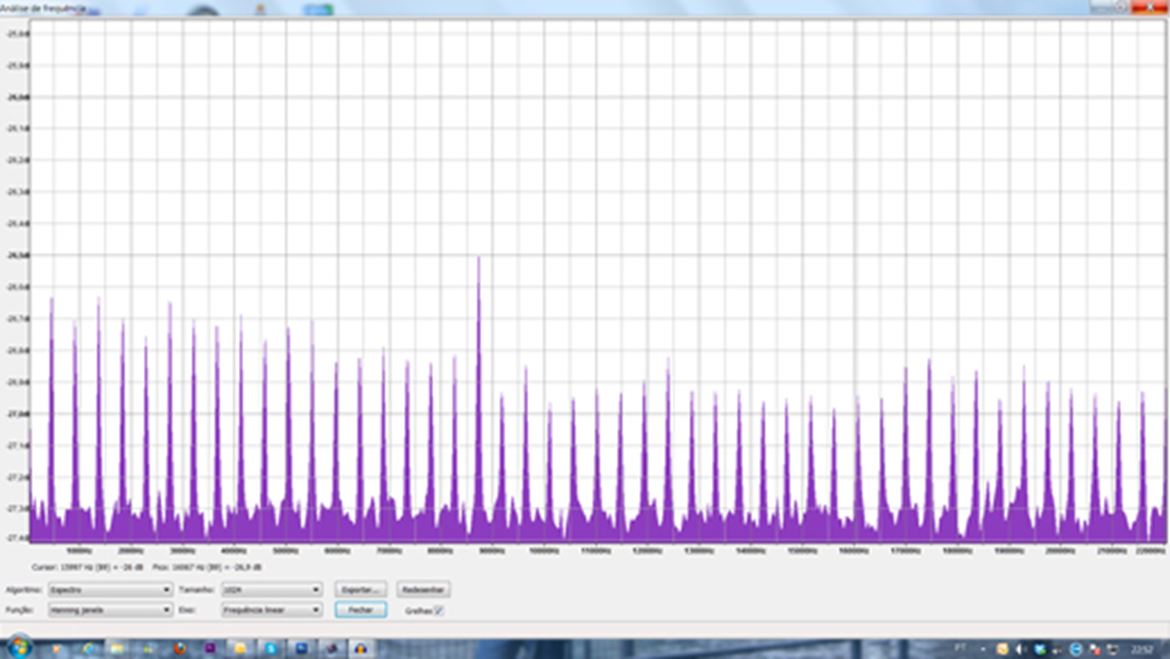Show hidden system tray icons
Image resolution: width=1170 pixels, height=659 pixels.
click(983, 649)
